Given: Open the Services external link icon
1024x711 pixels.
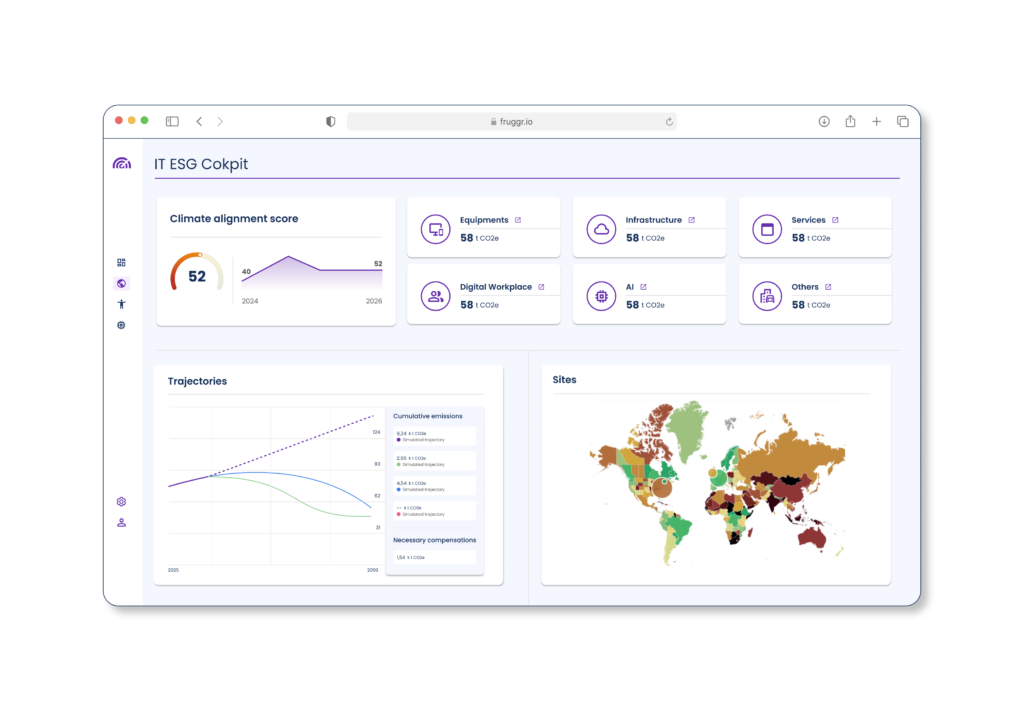Looking at the screenshot, I should pyautogui.click(x=835, y=220).
